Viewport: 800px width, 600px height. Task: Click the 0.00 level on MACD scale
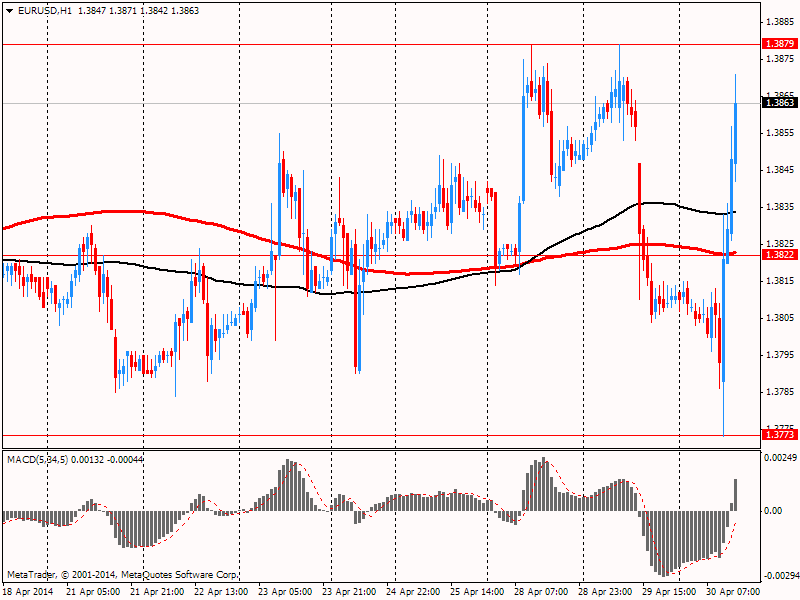click(x=773, y=510)
